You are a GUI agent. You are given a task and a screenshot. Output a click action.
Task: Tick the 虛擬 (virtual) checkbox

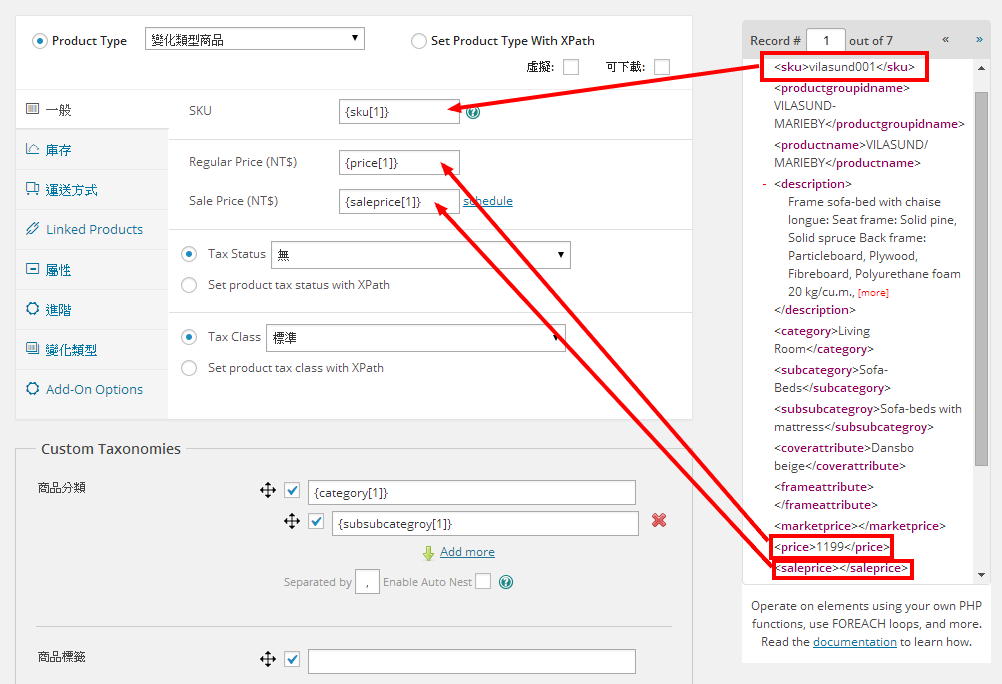click(x=571, y=67)
